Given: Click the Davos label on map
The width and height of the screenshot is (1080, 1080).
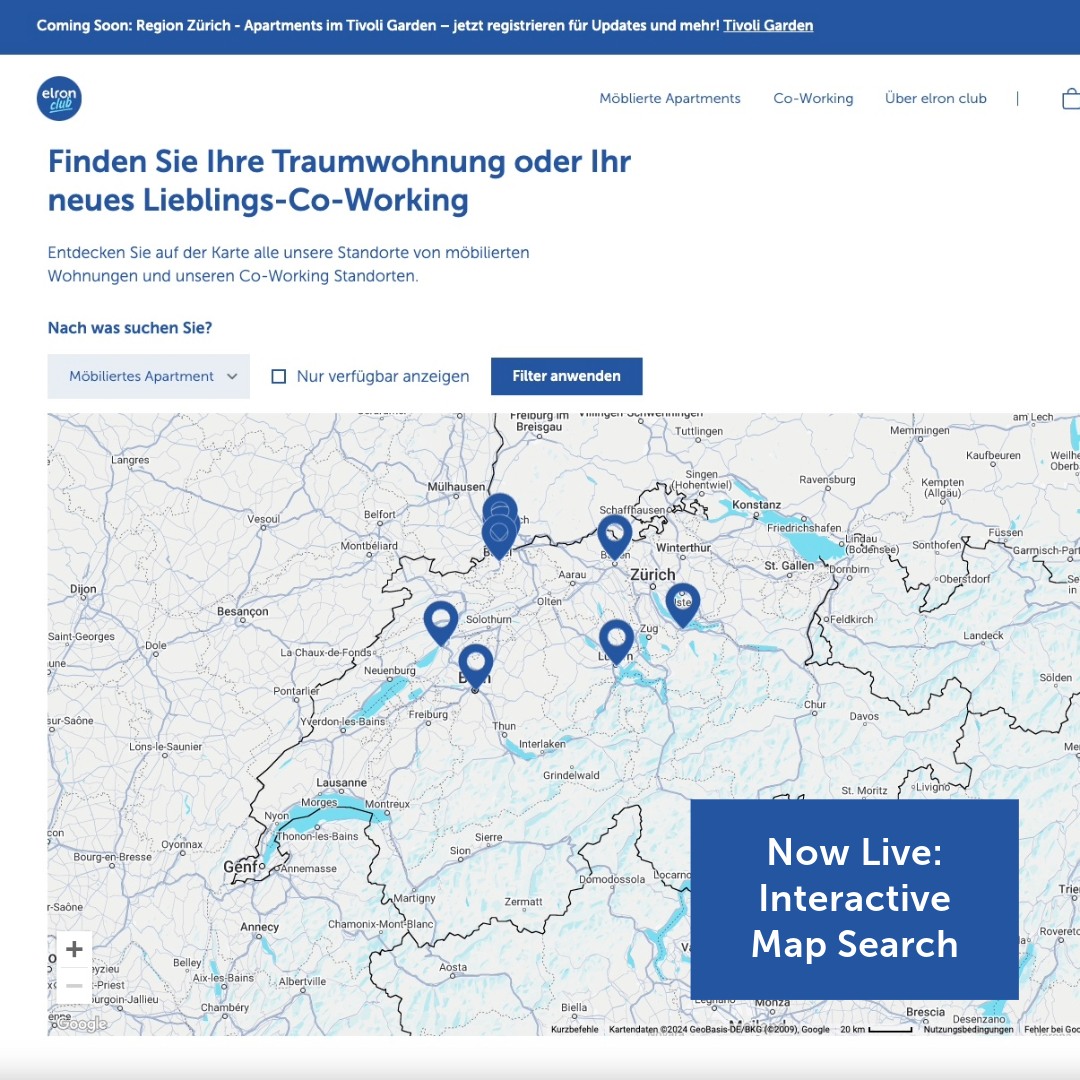Looking at the screenshot, I should [x=864, y=716].
